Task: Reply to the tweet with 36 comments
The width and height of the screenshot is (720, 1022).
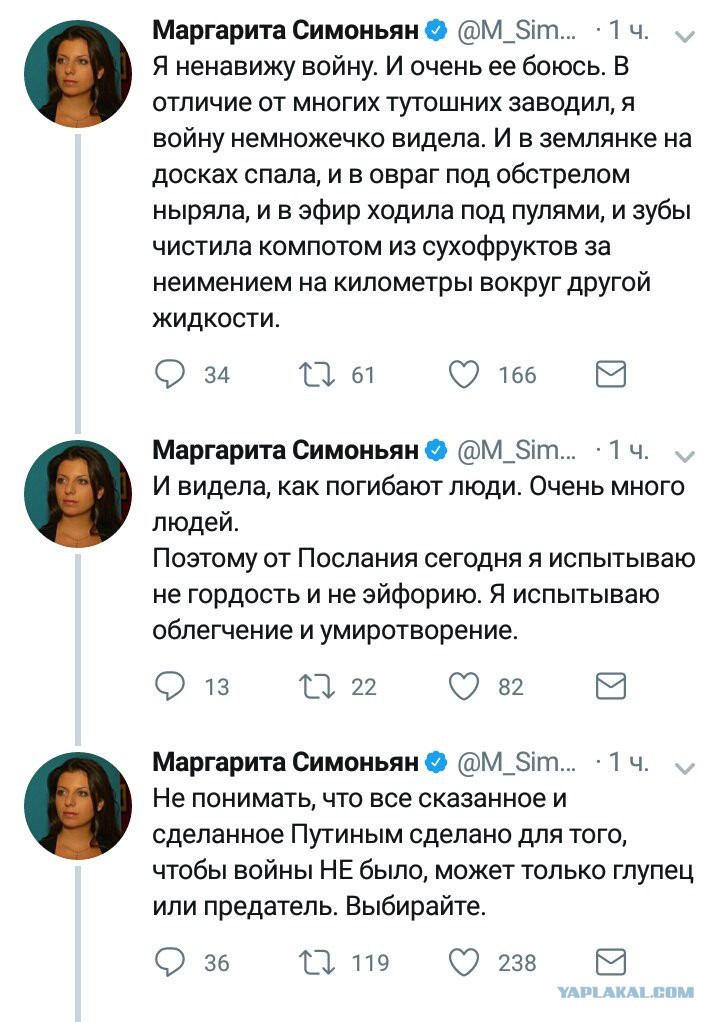Action: tap(170, 962)
